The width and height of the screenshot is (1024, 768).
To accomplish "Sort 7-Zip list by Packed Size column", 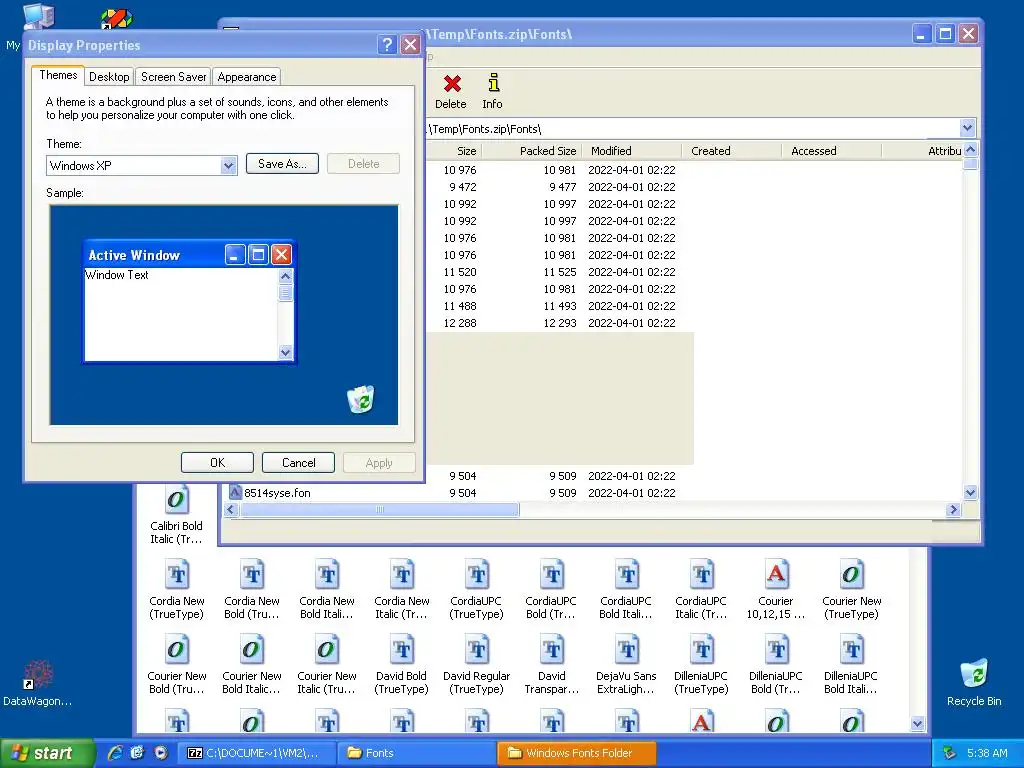I will coord(532,151).
